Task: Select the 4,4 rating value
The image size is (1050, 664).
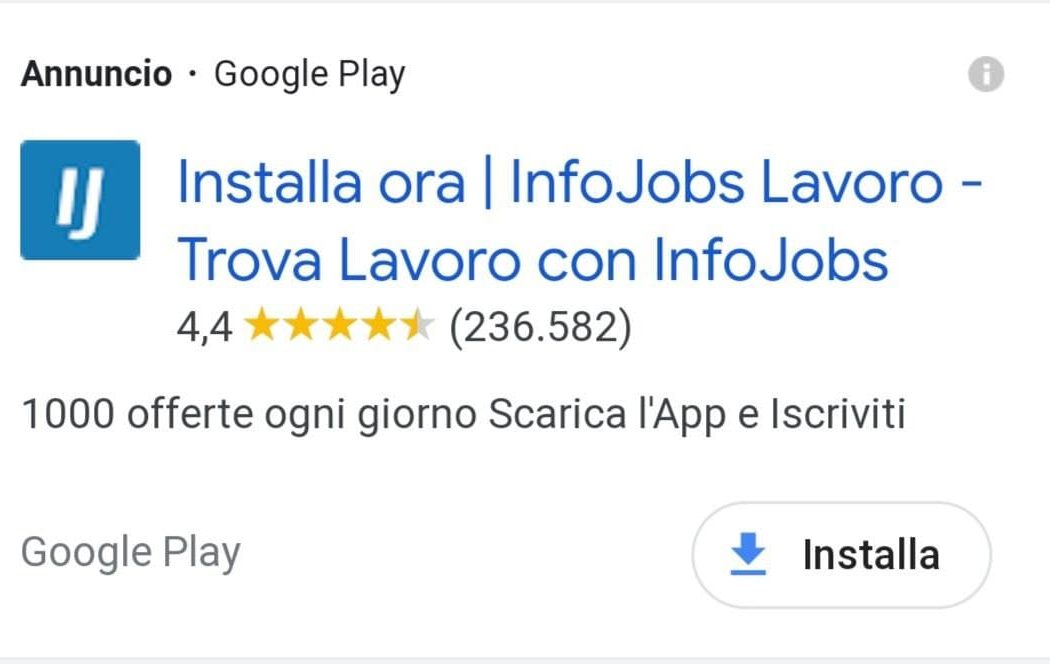Action: [x=205, y=324]
